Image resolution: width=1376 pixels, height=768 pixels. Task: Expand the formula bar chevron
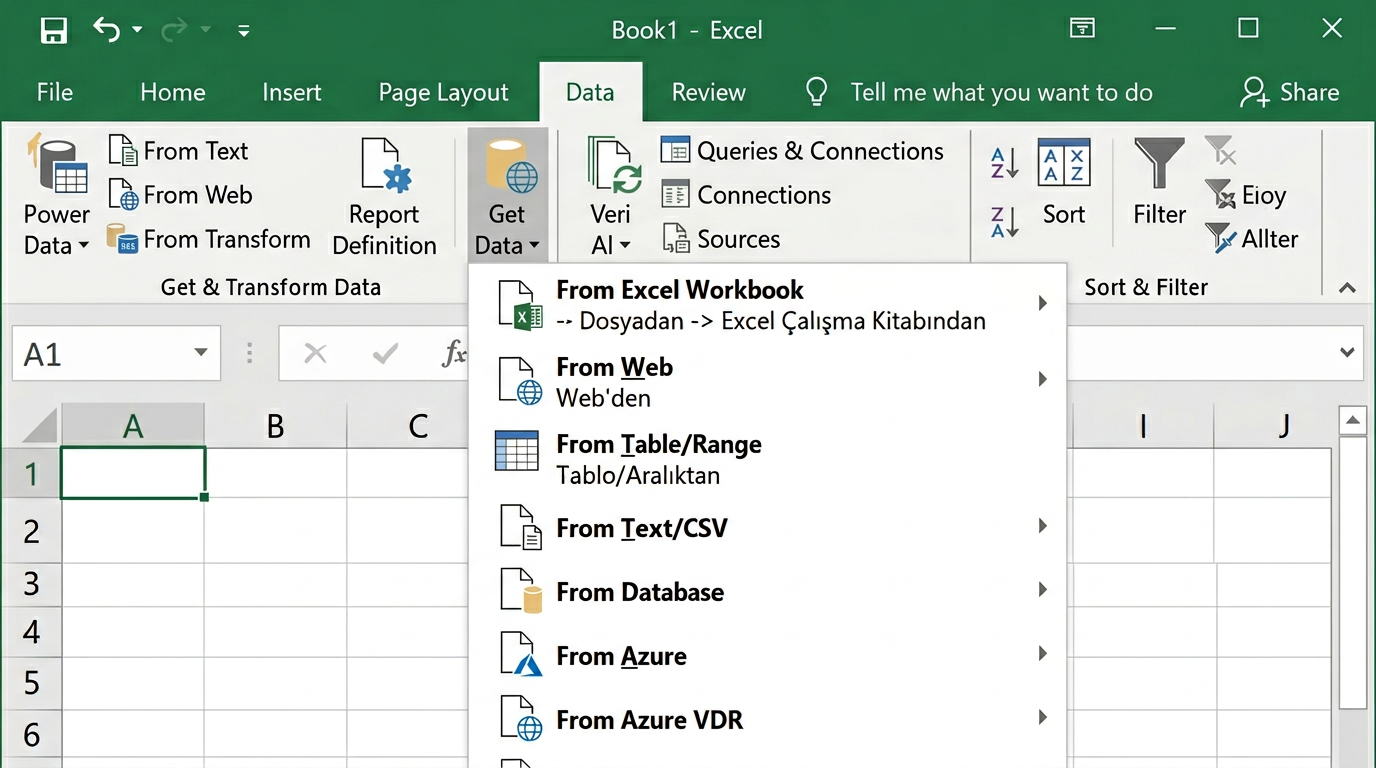pyautogui.click(x=1347, y=353)
